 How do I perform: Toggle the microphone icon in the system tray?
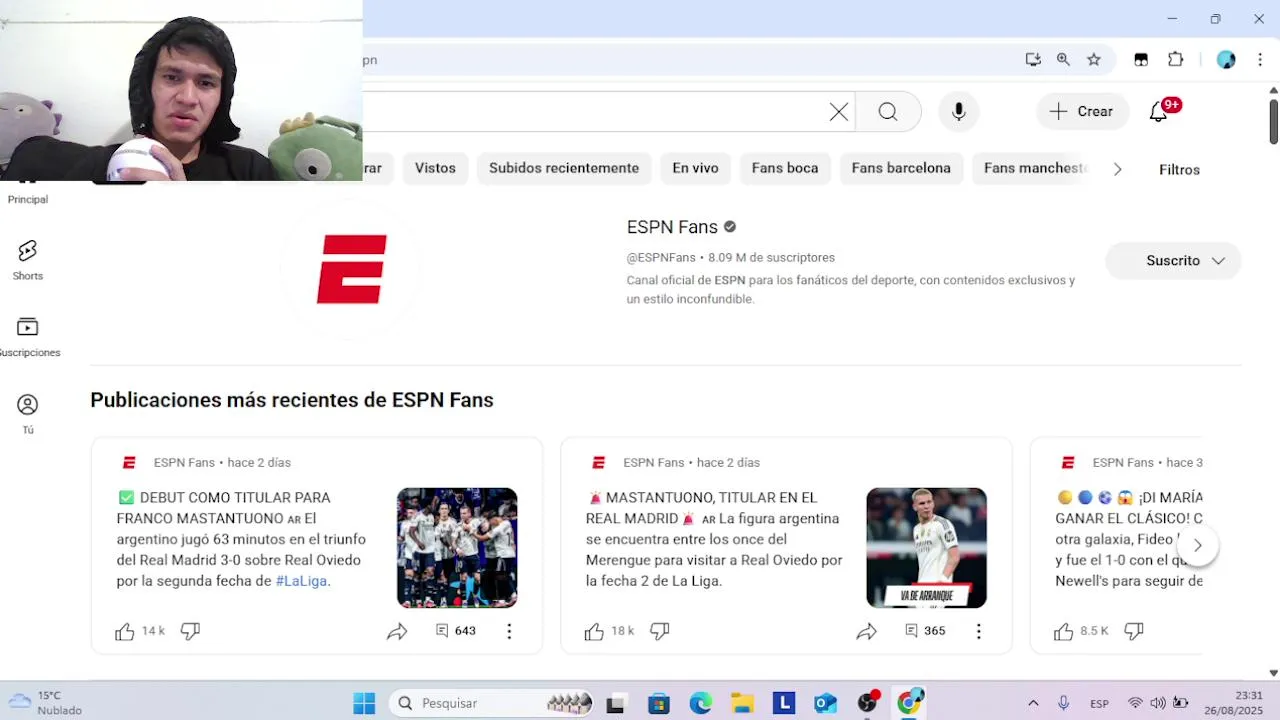tap(1063, 703)
